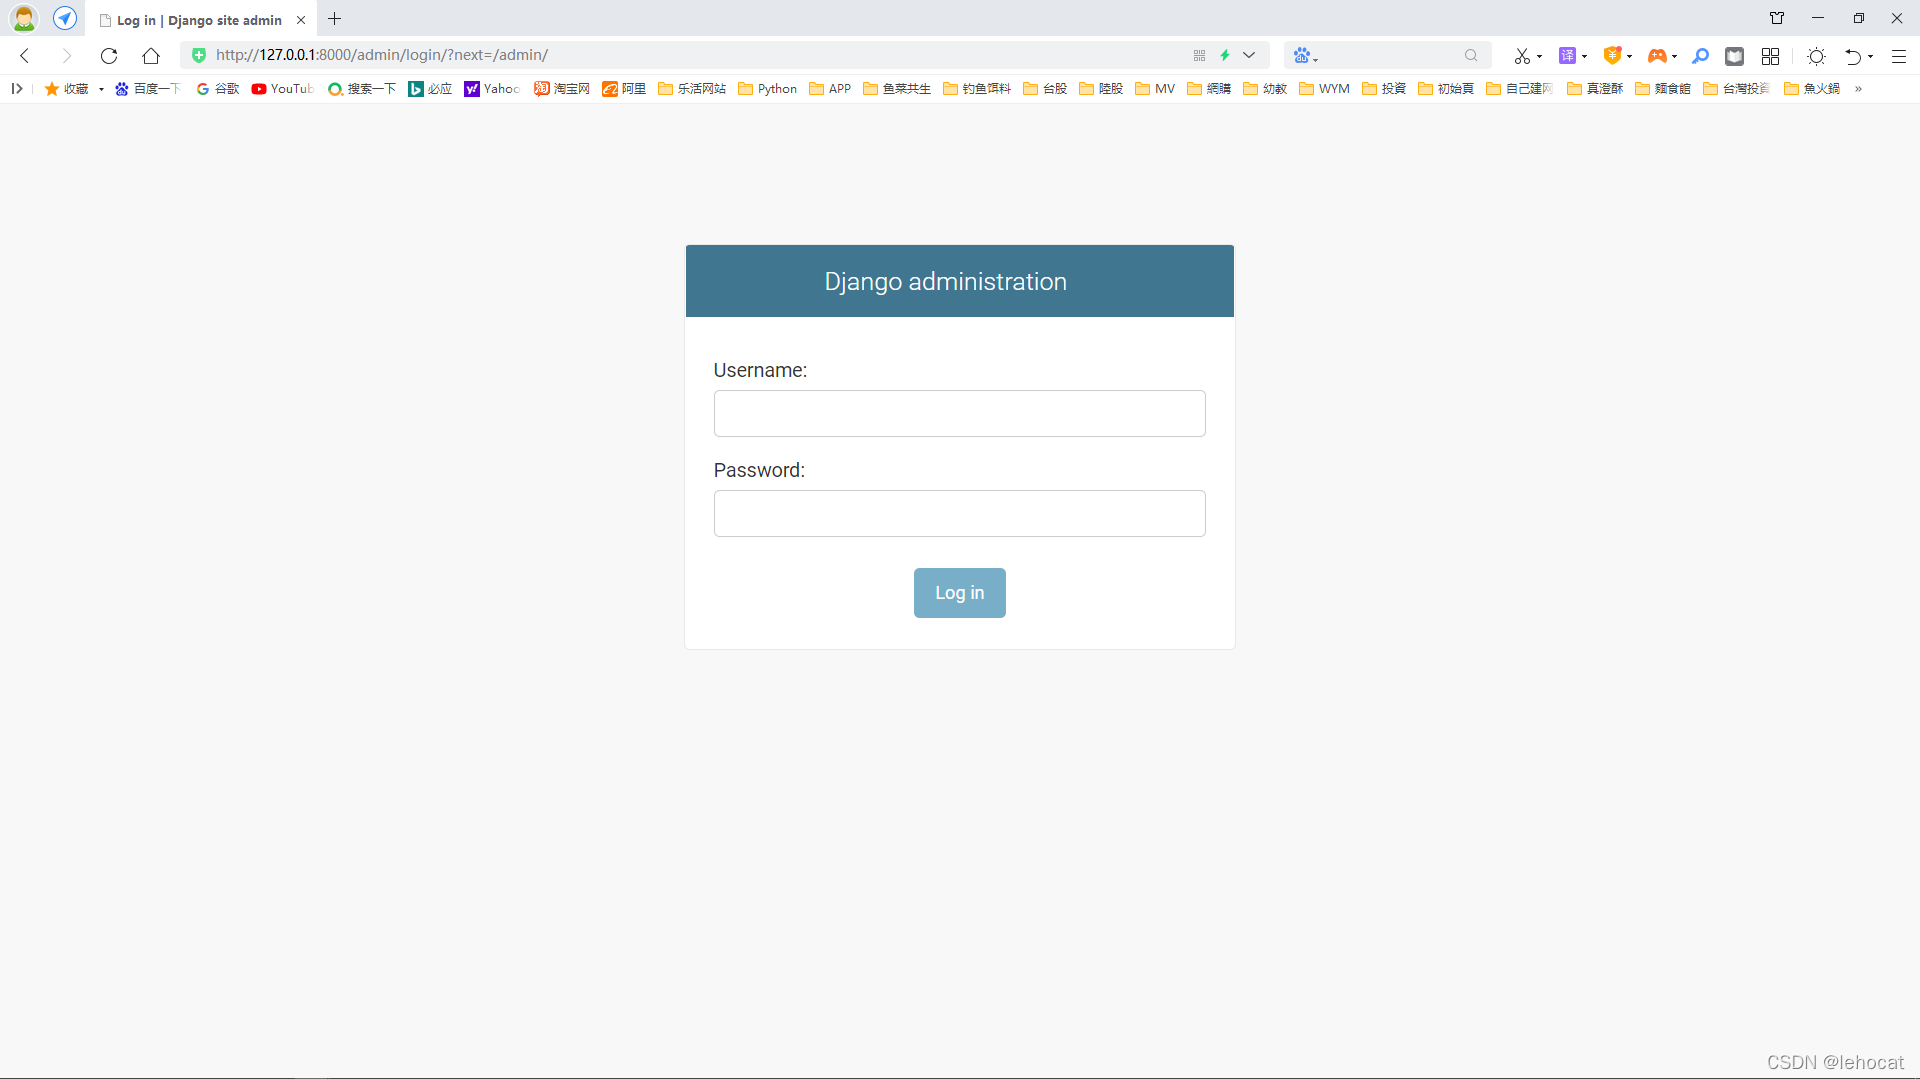Click the green lightning speed mode icon
1920x1079 pixels.
tap(1225, 55)
